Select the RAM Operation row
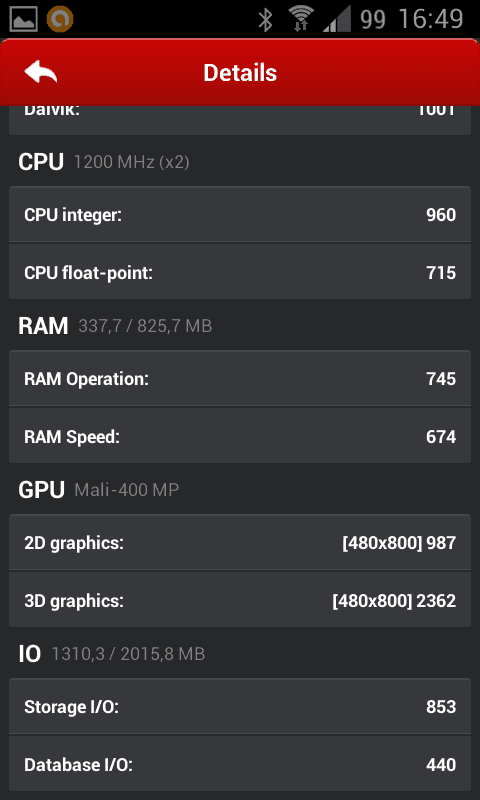Image resolution: width=480 pixels, height=800 pixels. tap(240, 379)
